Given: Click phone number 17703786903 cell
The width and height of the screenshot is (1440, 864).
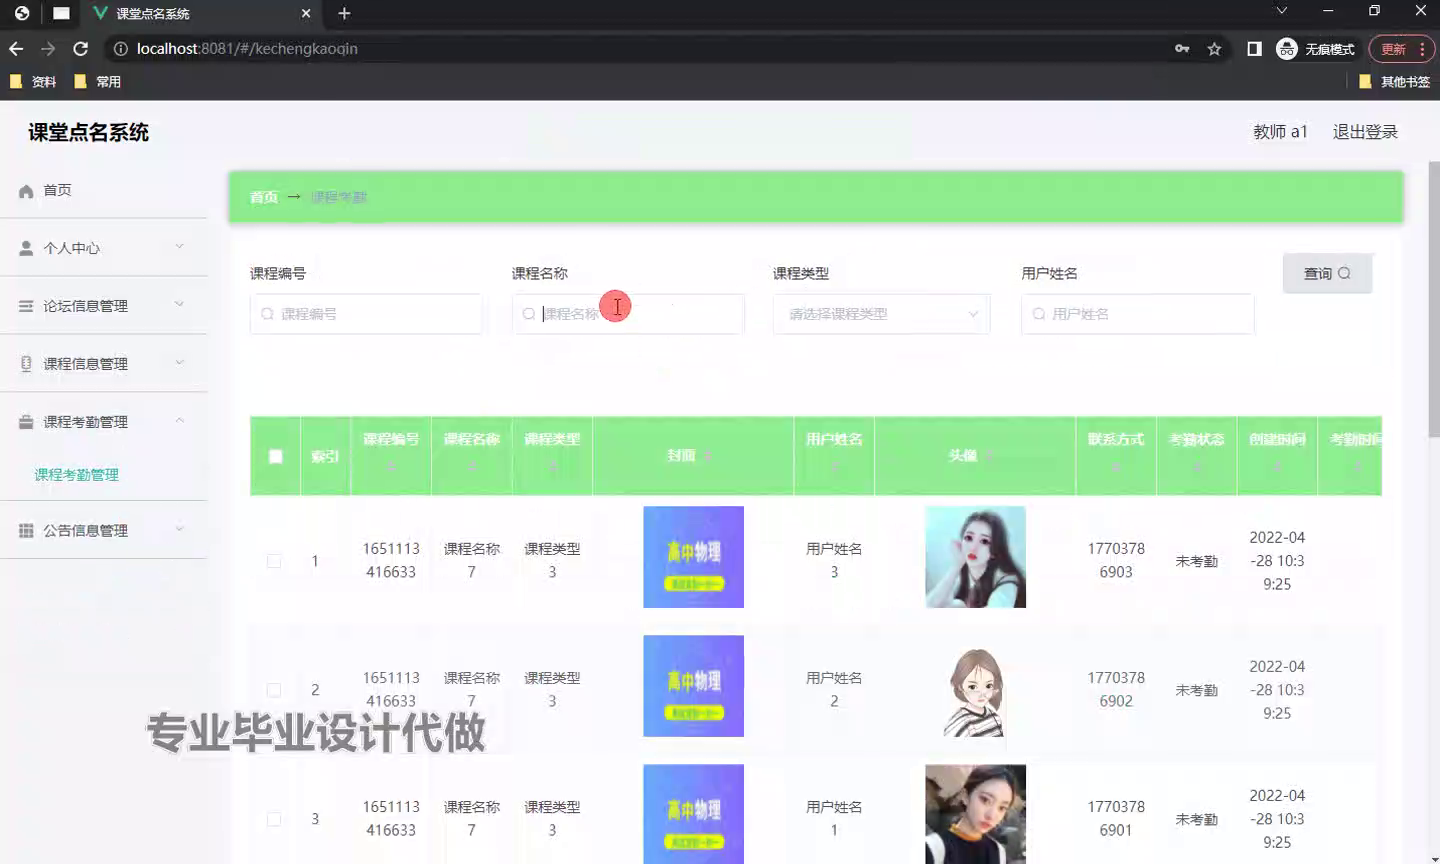Looking at the screenshot, I should click(1116, 560).
